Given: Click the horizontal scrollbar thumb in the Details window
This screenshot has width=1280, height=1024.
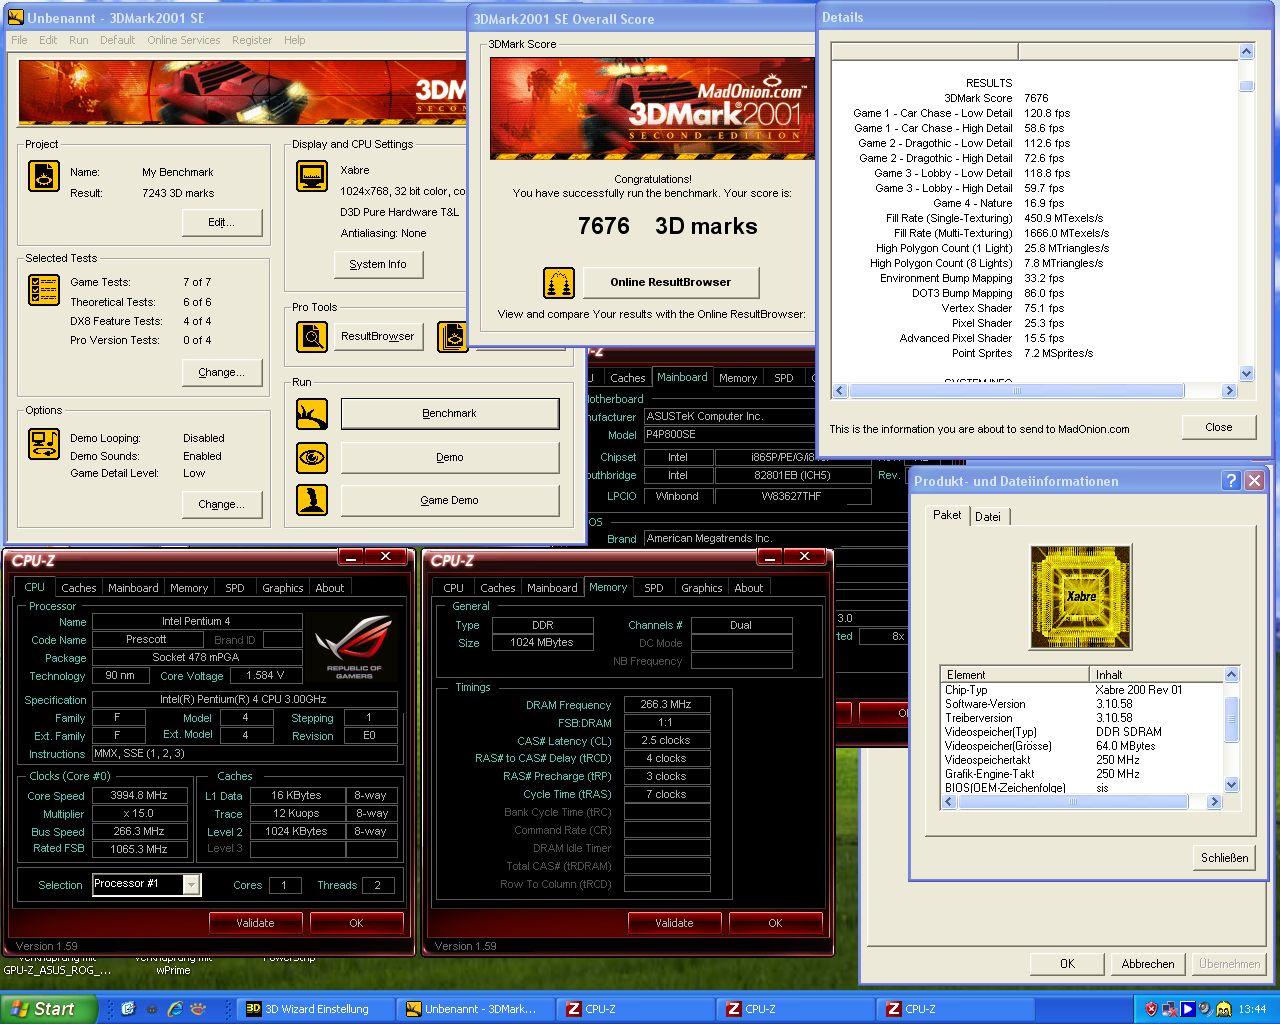Looking at the screenshot, I should pyautogui.click(x=1016, y=391).
